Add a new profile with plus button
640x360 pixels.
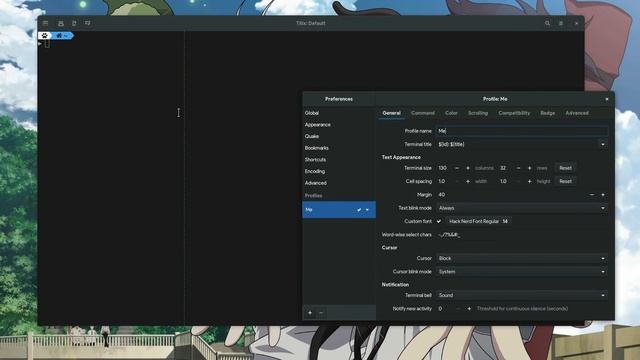[x=310, y=313]
